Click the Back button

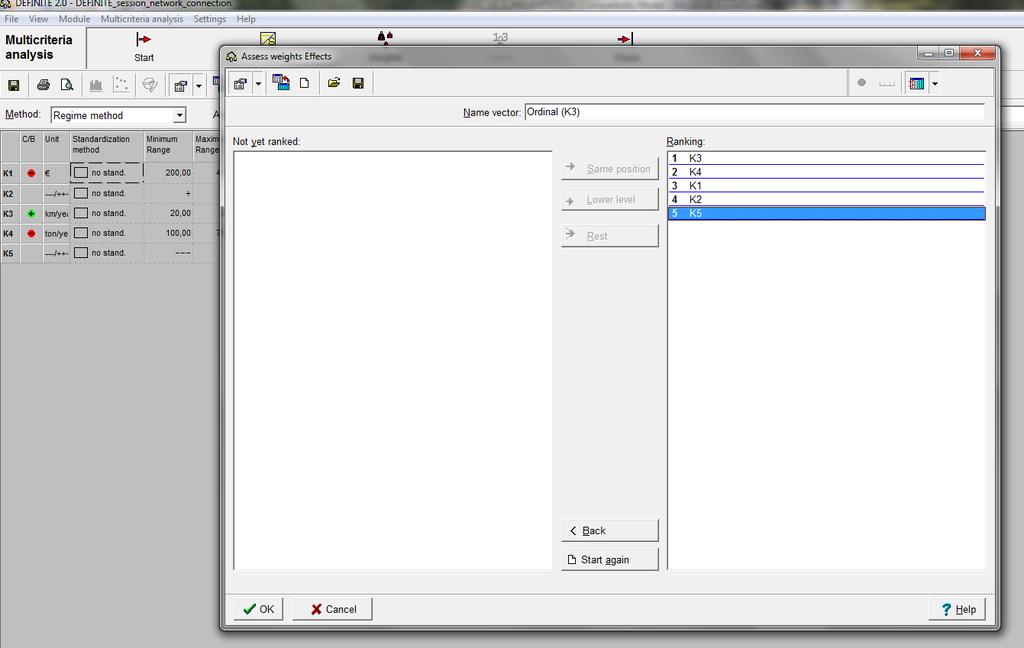click(x=610, y=530)
